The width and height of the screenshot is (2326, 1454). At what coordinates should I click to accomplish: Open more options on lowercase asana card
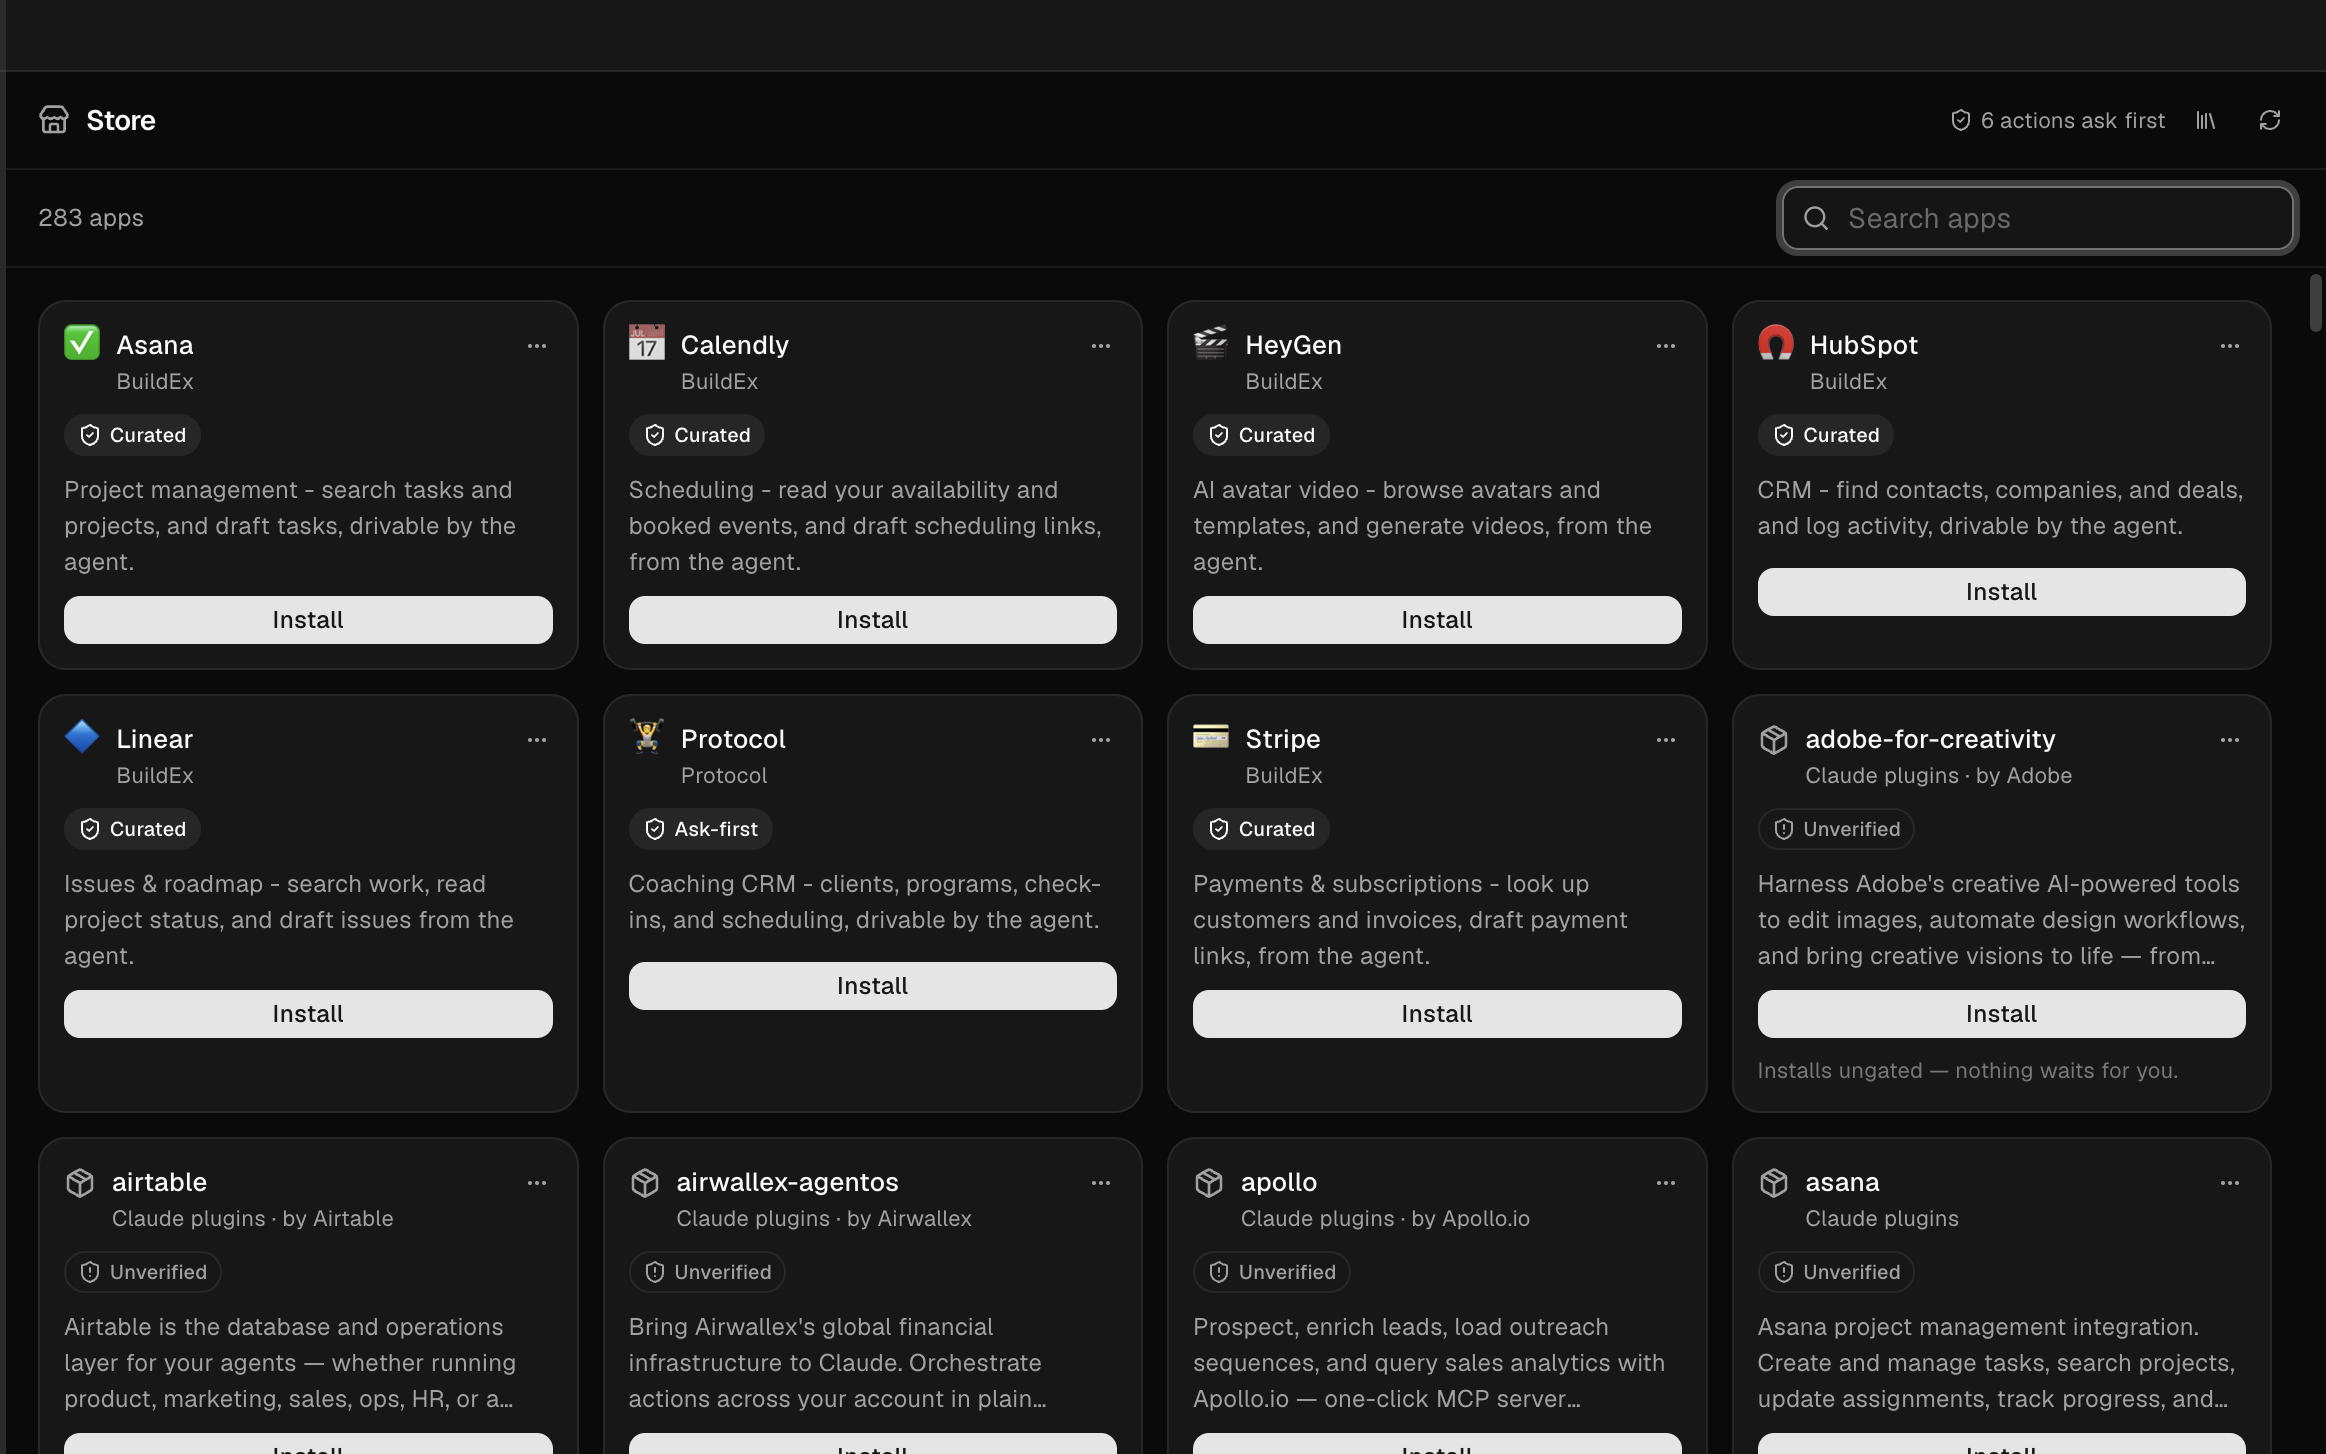(x=2230, y=1183)
